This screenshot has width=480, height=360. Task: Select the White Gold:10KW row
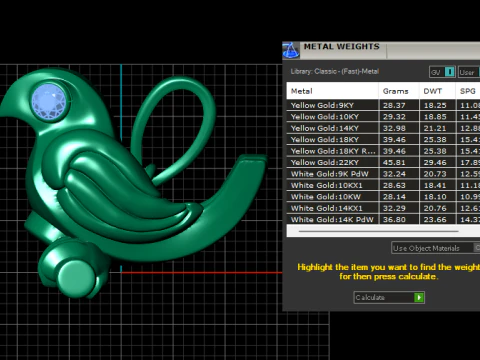pyautogui.click(x=383, y=197)
